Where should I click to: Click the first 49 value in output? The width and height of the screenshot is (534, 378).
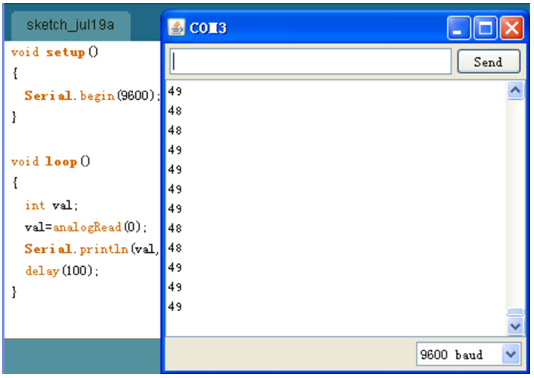point(175,91)
